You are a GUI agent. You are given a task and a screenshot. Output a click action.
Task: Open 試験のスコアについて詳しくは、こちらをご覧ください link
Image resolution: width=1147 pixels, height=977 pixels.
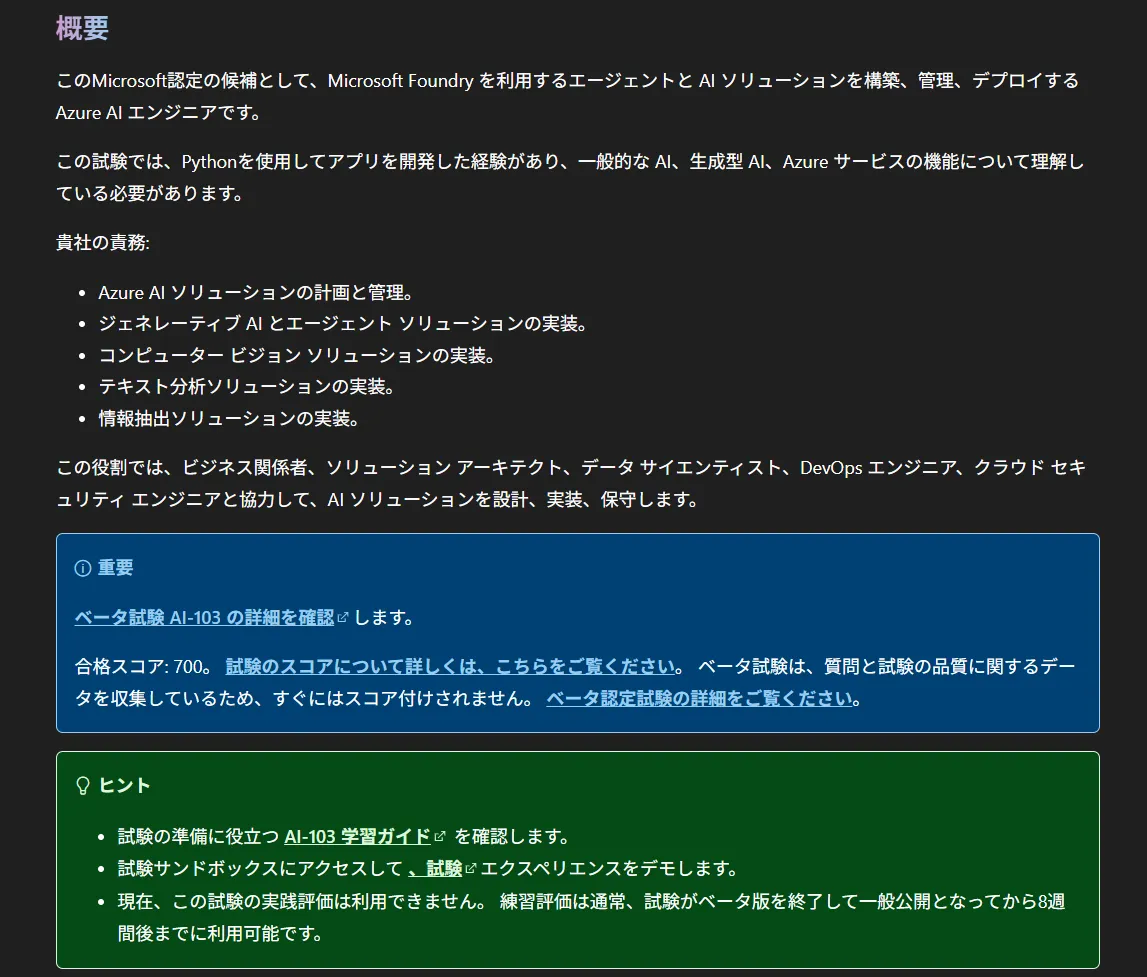[x=450, y=666]
